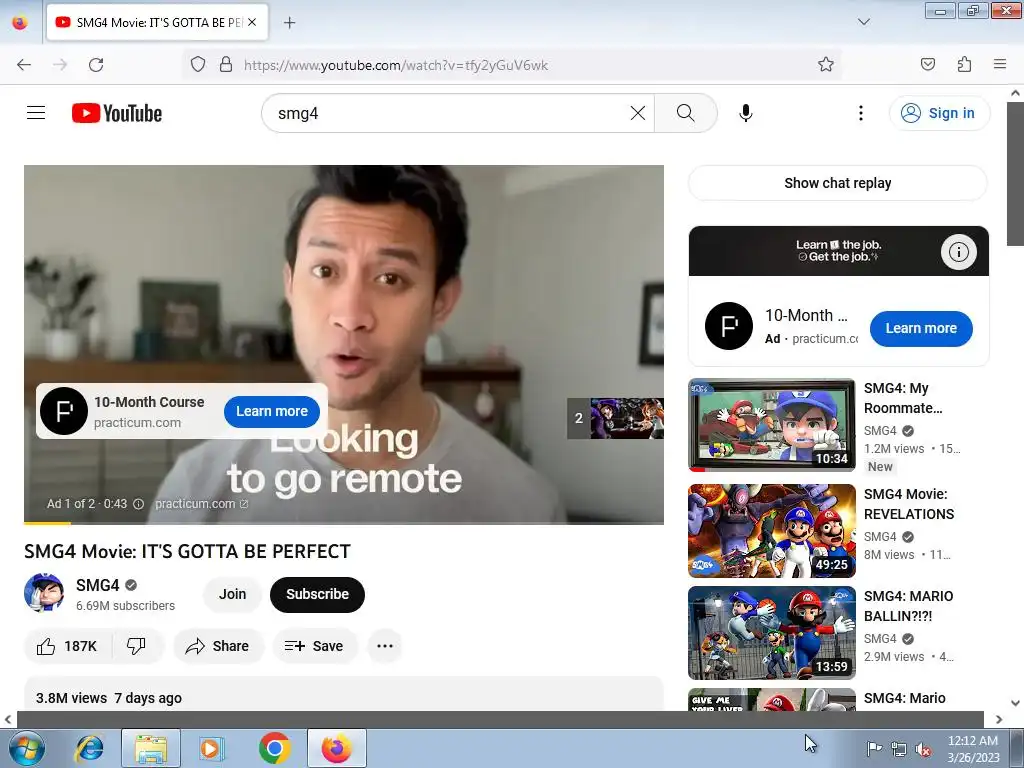Open Windows Media Player from taskbar
Image resolution: width=1024 pixels, height=768 pixels.
click(x=211, y=748)
